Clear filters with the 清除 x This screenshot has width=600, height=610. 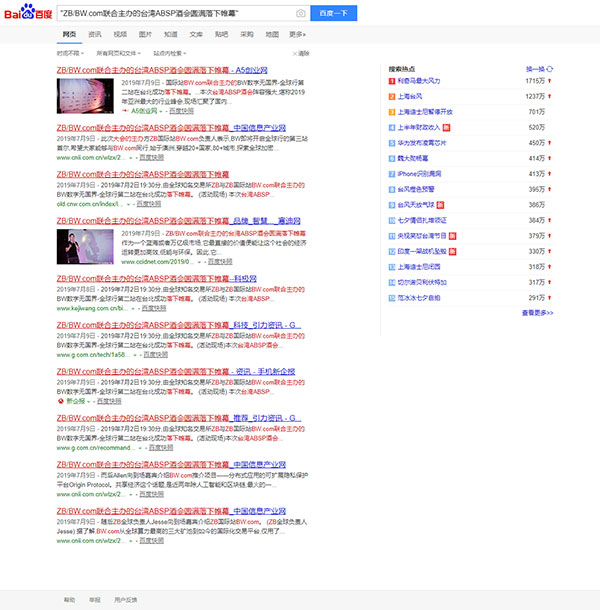tap(301, 53)
